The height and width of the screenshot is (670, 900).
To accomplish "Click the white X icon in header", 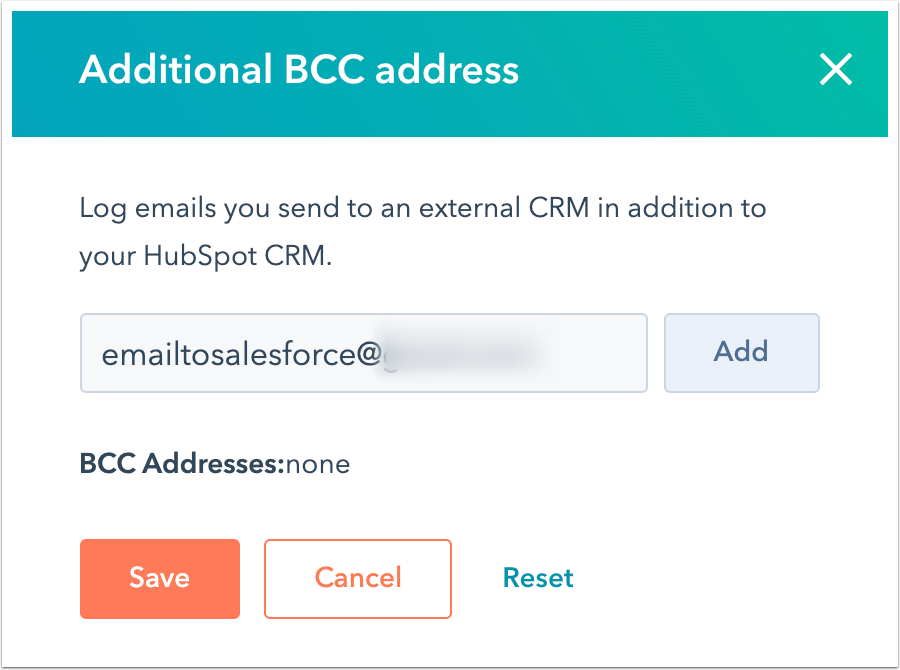I will point(836,69).
